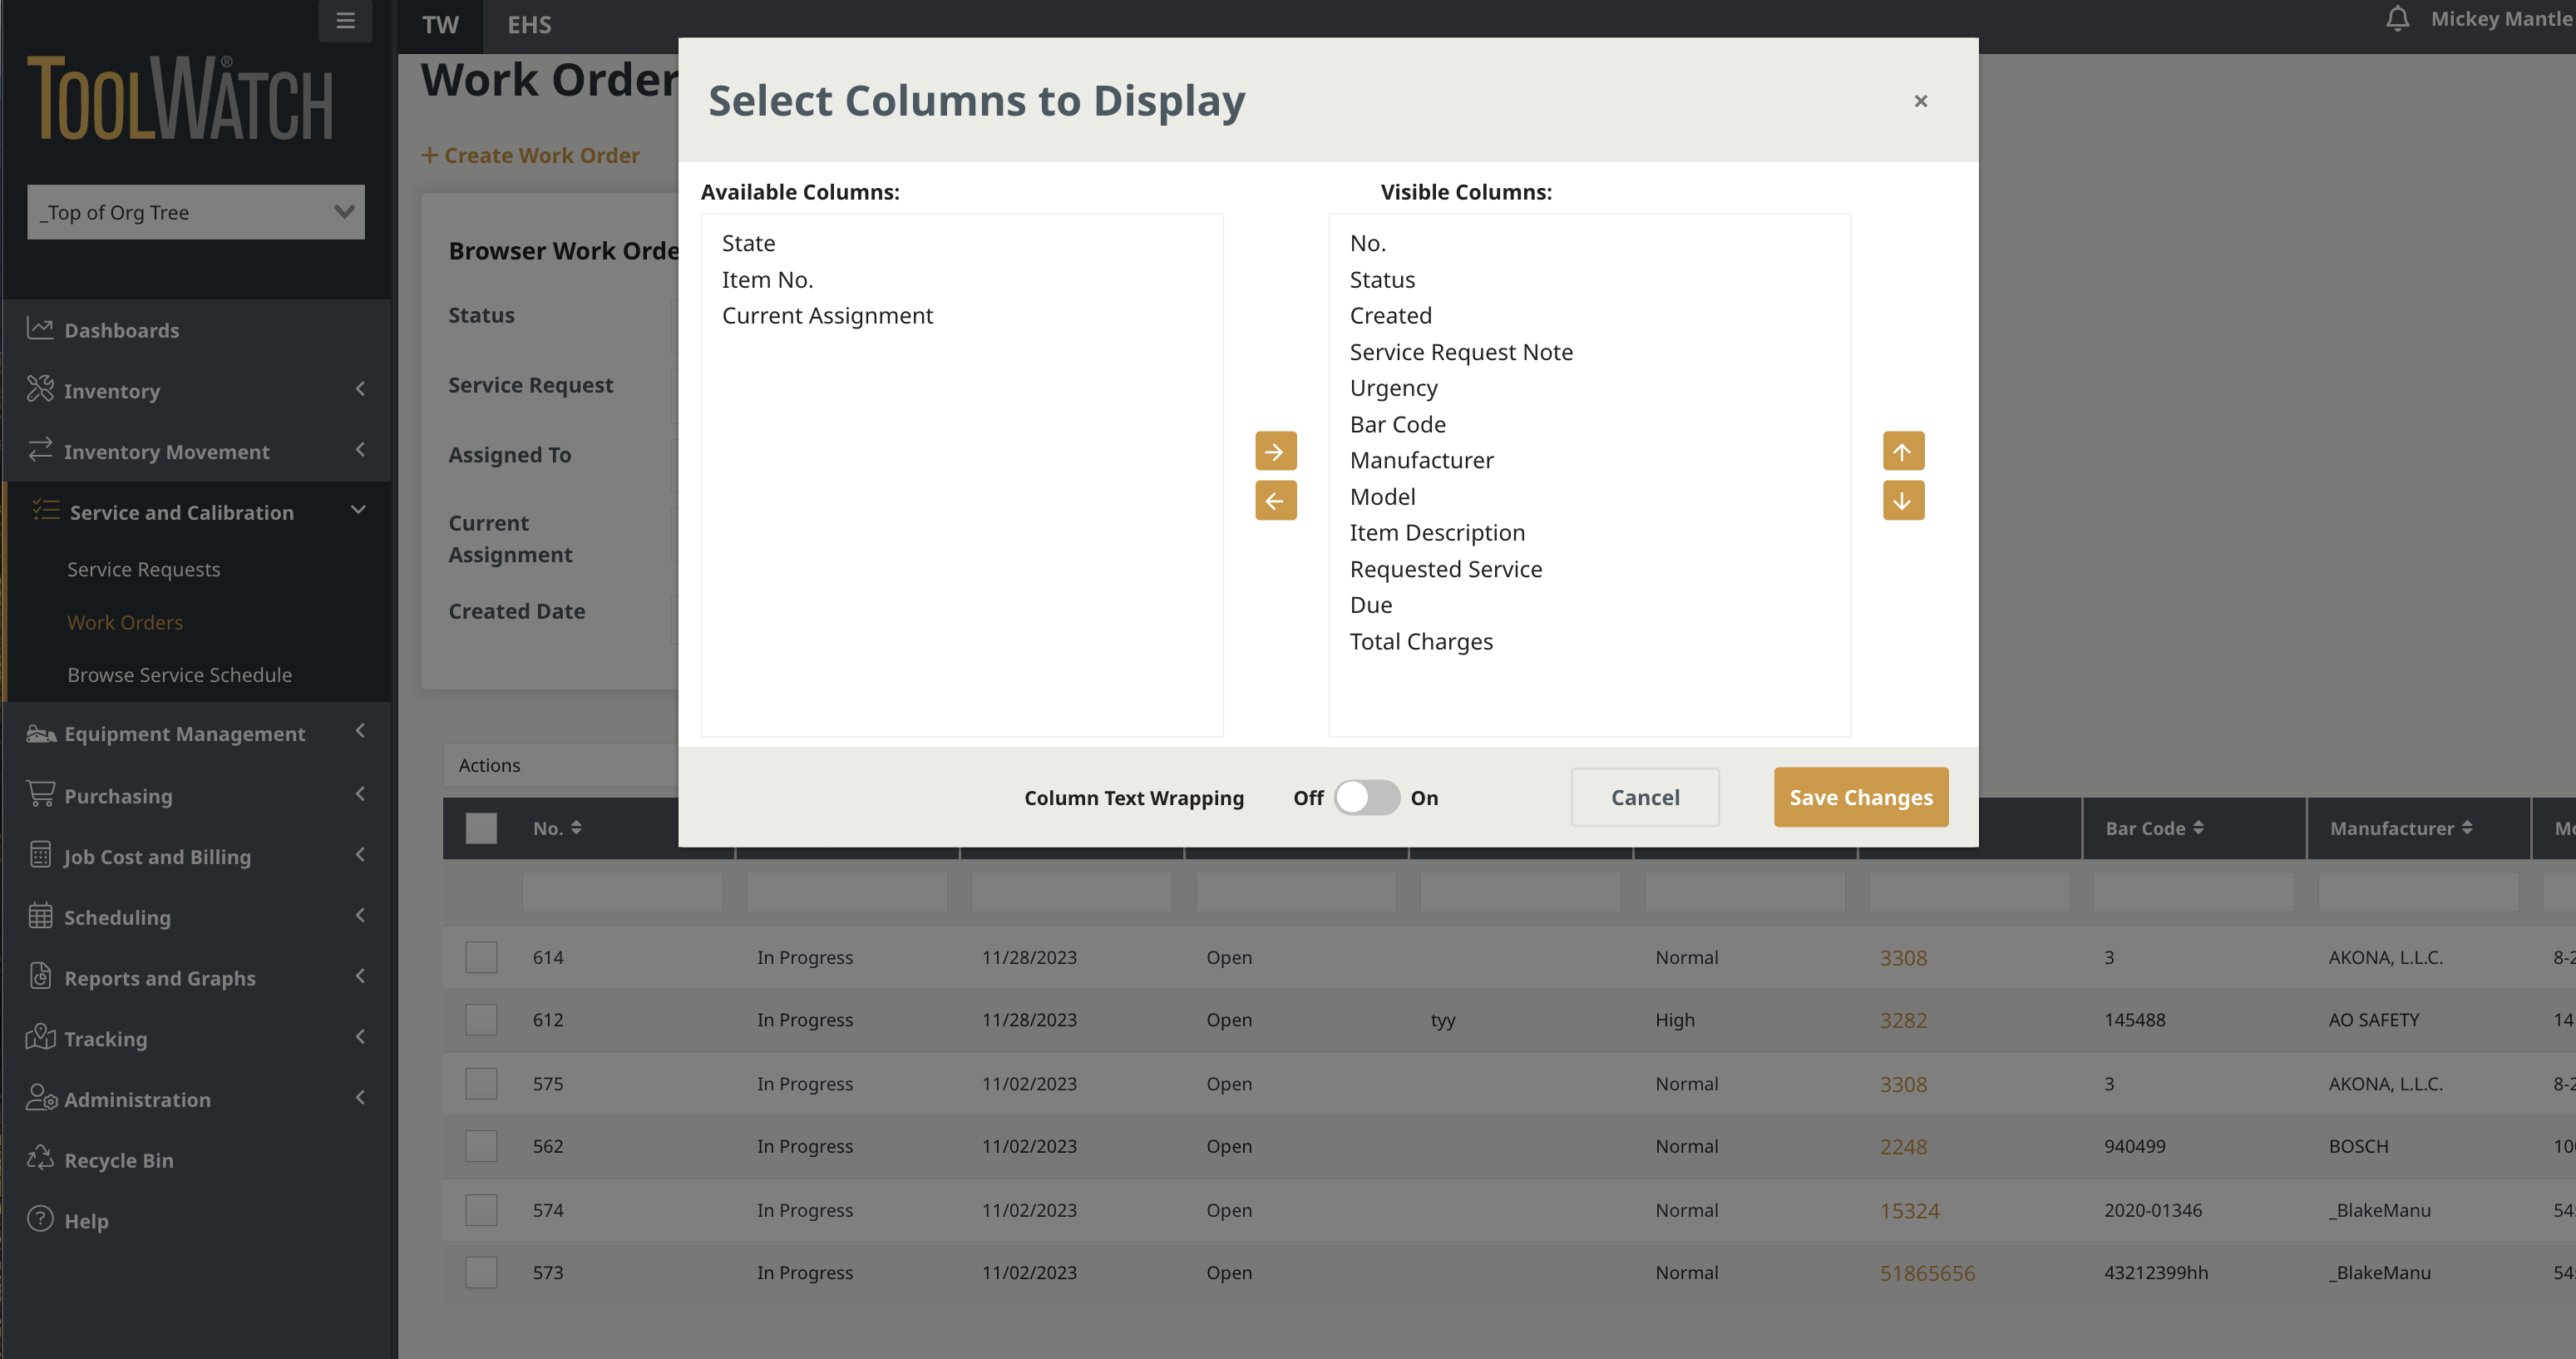Open item link 3282
The width and height of the screenshot is (2576, 1359).
coord(1903,1020)
